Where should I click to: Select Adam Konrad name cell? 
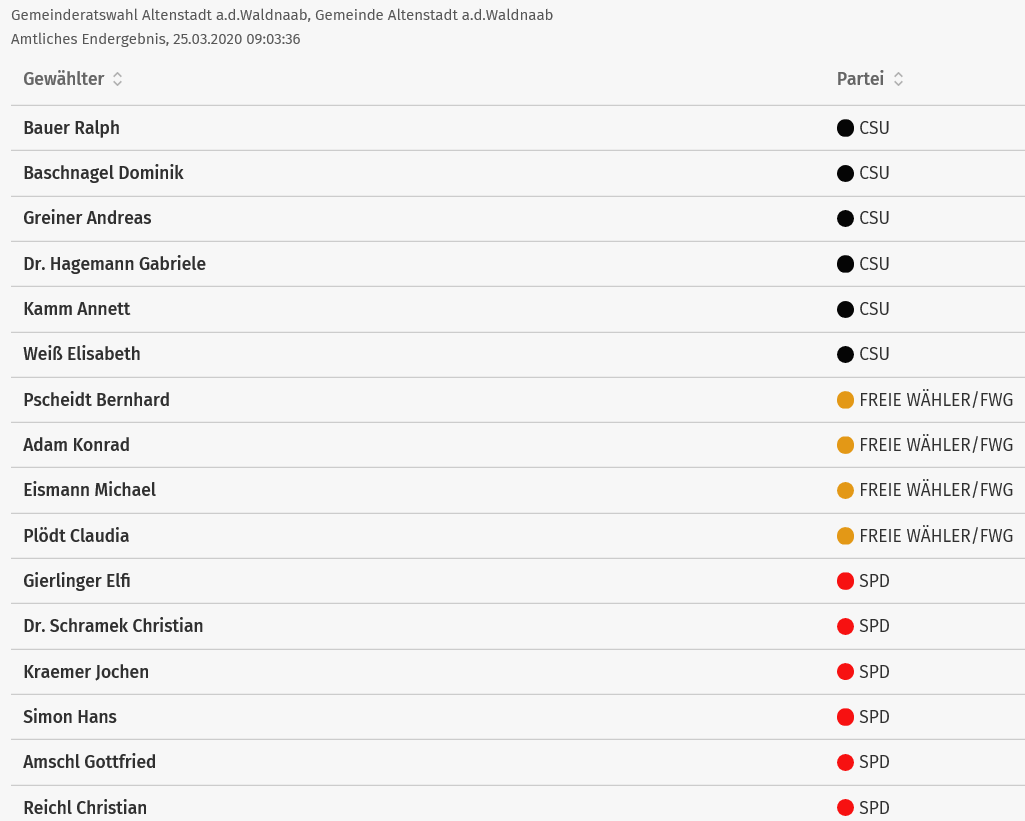point(76,445)
